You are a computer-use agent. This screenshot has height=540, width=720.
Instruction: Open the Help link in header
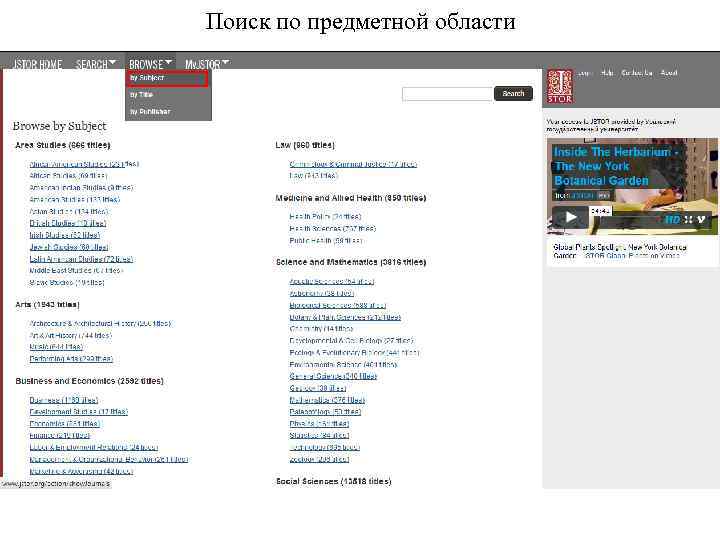[x=607, y=73]
